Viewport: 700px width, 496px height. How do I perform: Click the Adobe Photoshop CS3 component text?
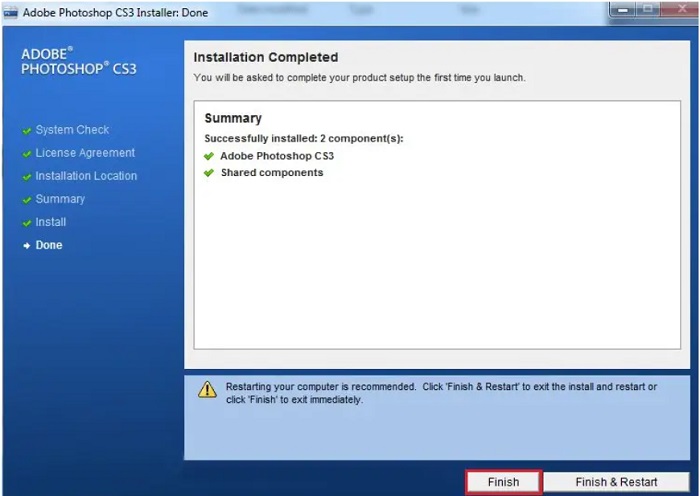[x=277, y=156]
